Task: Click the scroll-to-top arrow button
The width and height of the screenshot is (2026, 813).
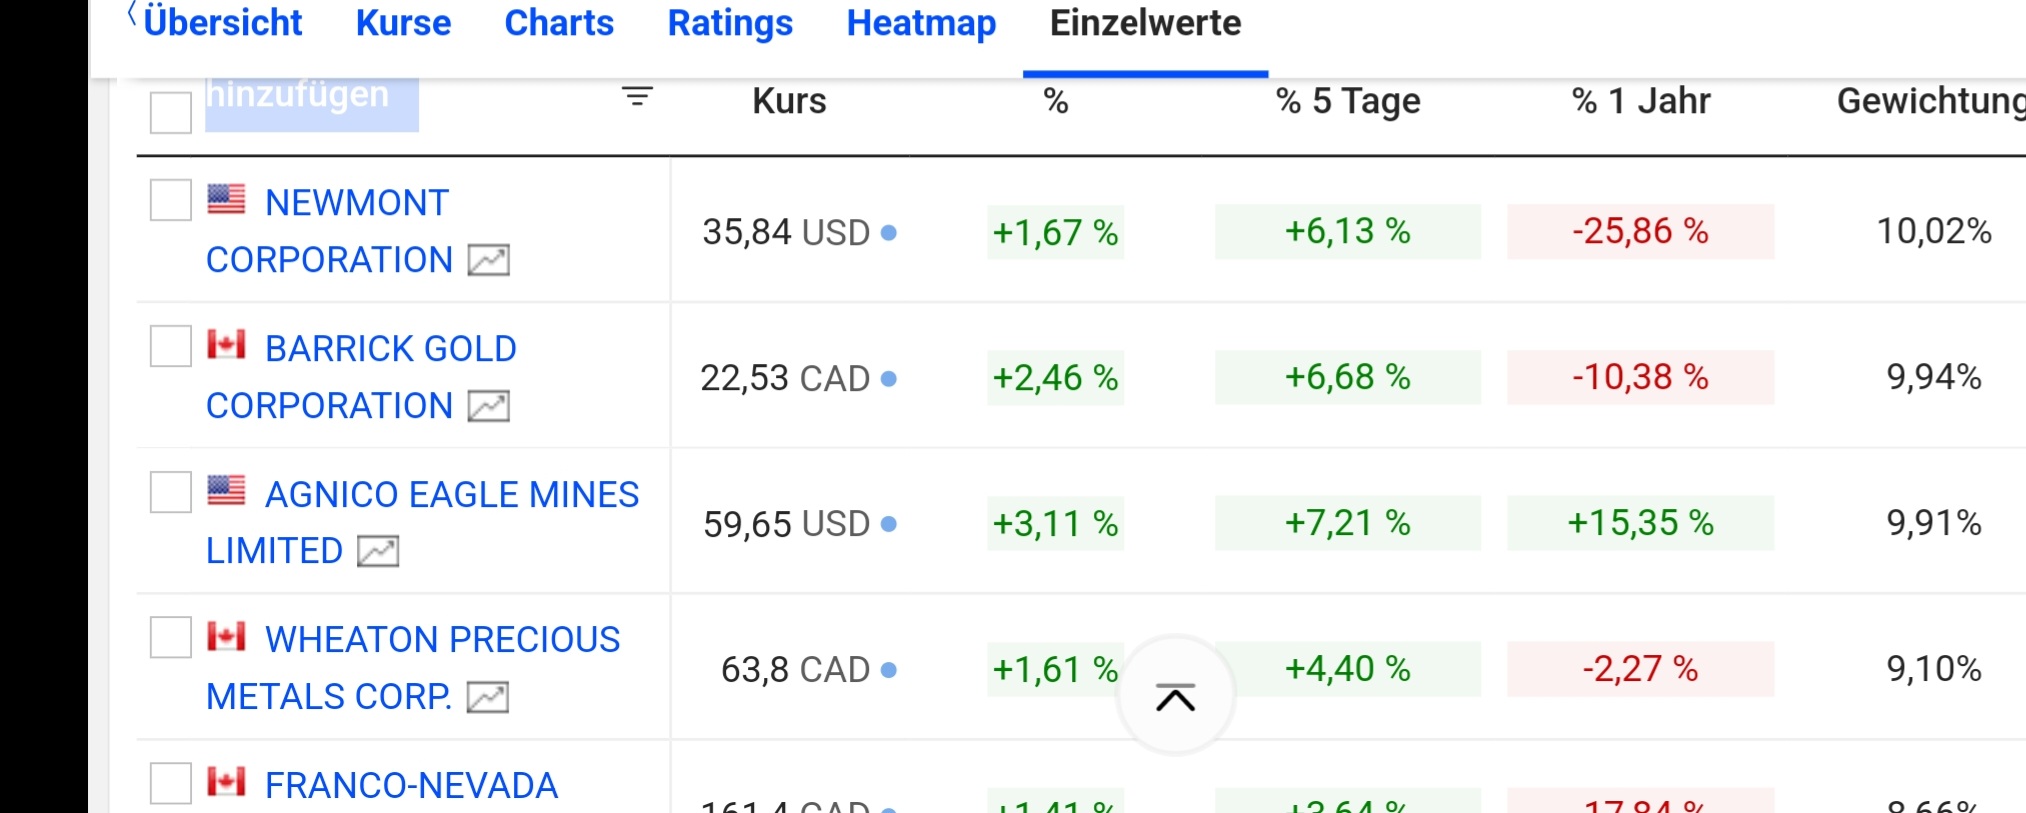Action: coord(1175,697)
